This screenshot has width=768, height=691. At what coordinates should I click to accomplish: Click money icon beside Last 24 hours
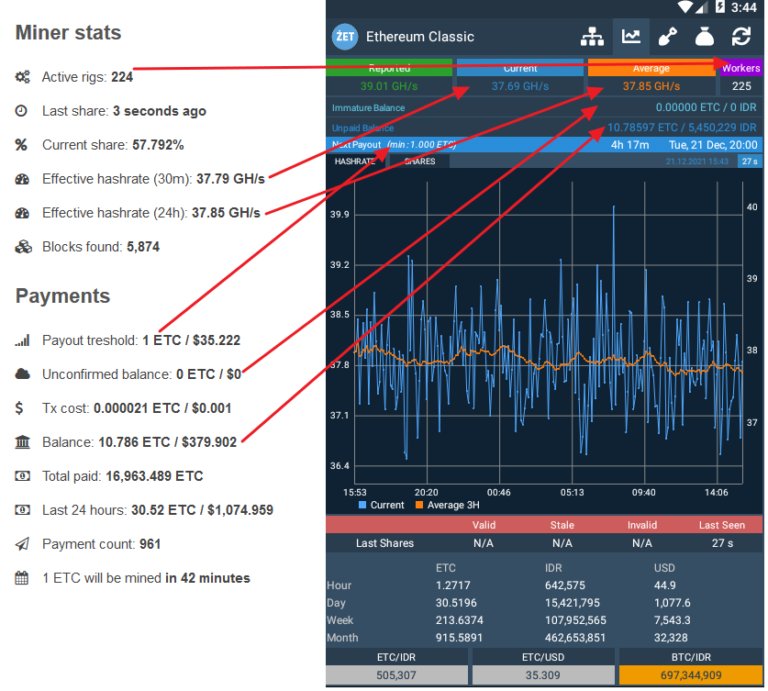point(23,510)
